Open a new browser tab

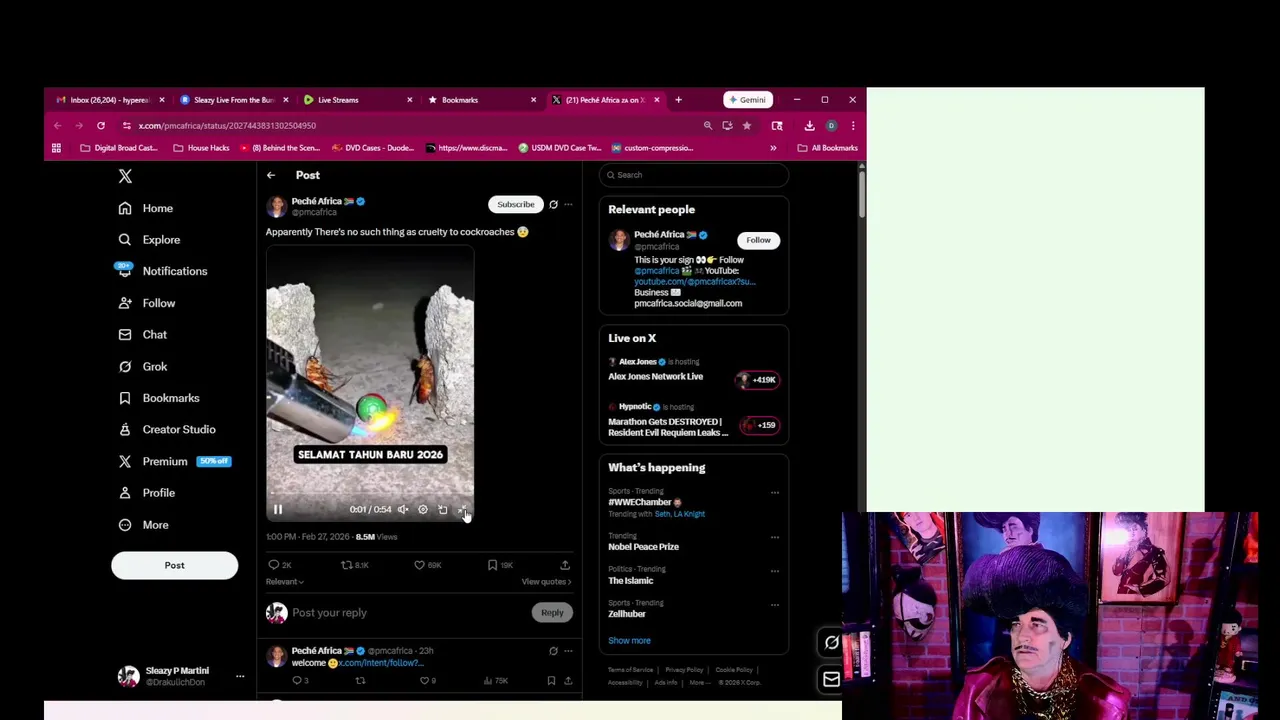coord(678,100)
